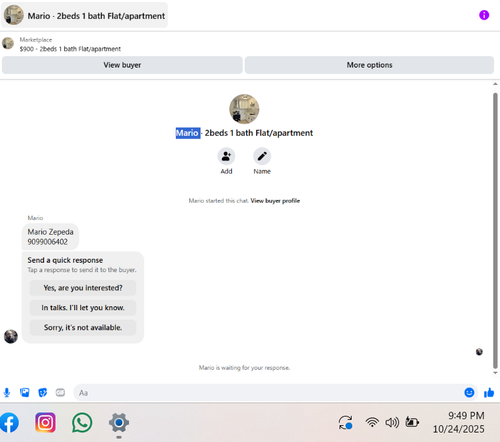
Task: Send a thumbs-up like
Action: click(489, 393)
